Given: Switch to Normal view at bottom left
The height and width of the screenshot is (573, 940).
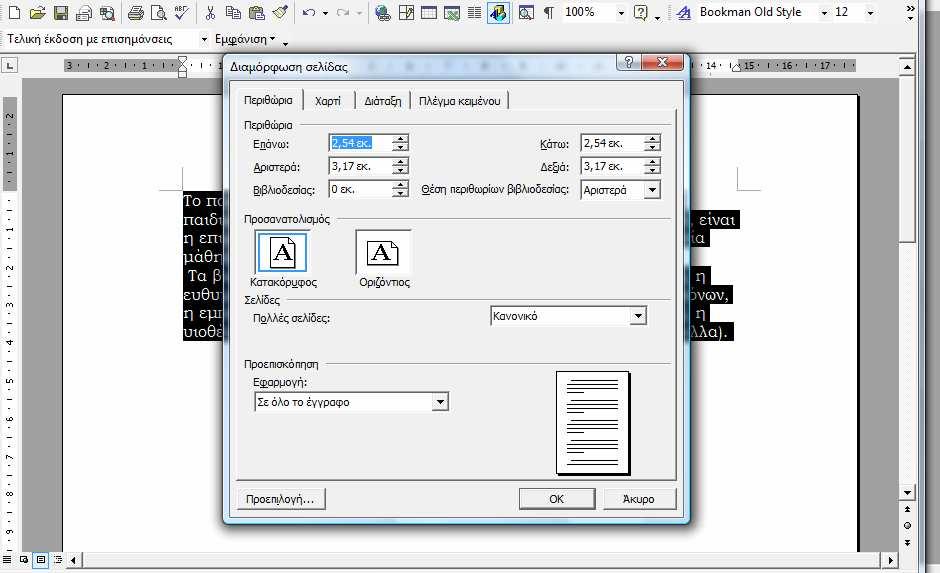Looking at the screenshot, I should (7, 559).
